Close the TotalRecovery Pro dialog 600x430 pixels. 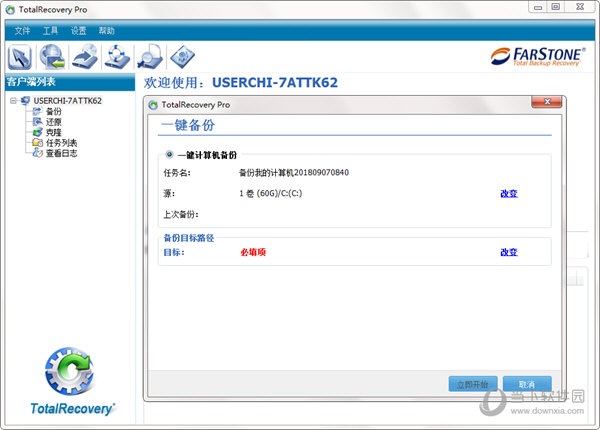546,102
